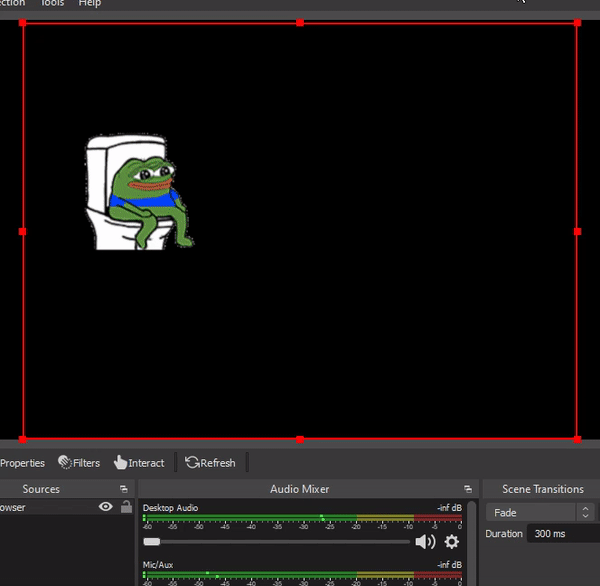Click the Scene Transitions panel title
600x586 pixels.
pyautogui.click(x=543, y=489)
